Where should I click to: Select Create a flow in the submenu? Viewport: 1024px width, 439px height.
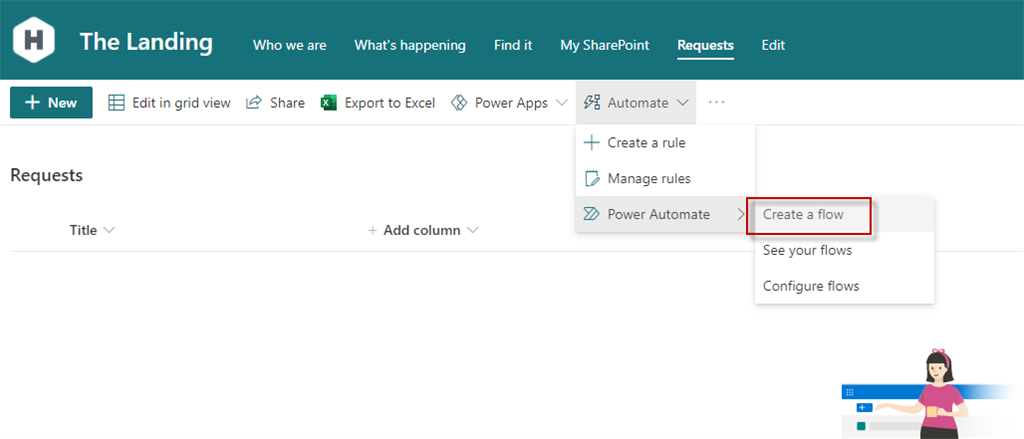tap(844, 214)
